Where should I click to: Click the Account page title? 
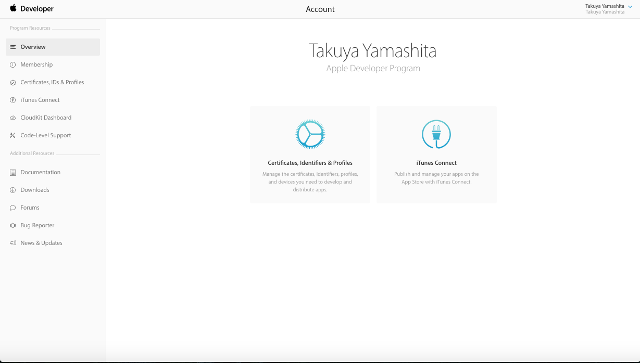[x=320, y=9]
